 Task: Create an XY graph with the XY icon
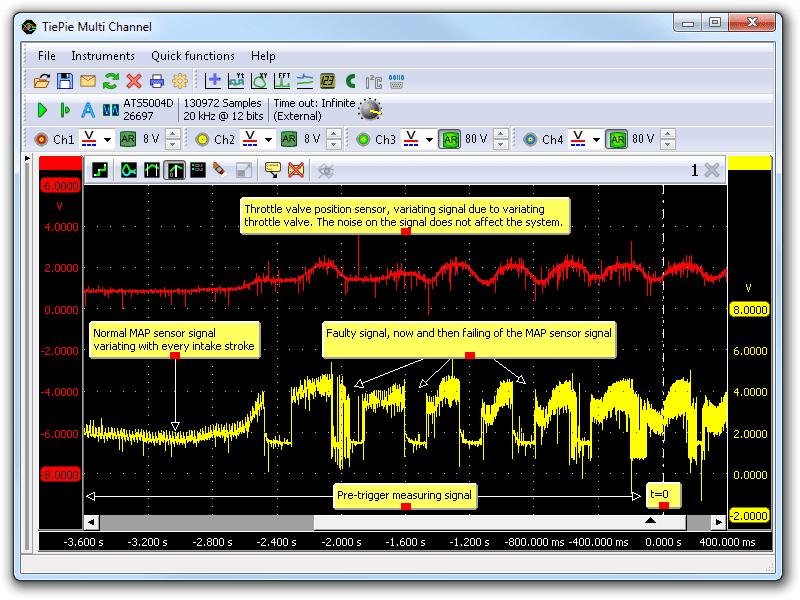259,81
